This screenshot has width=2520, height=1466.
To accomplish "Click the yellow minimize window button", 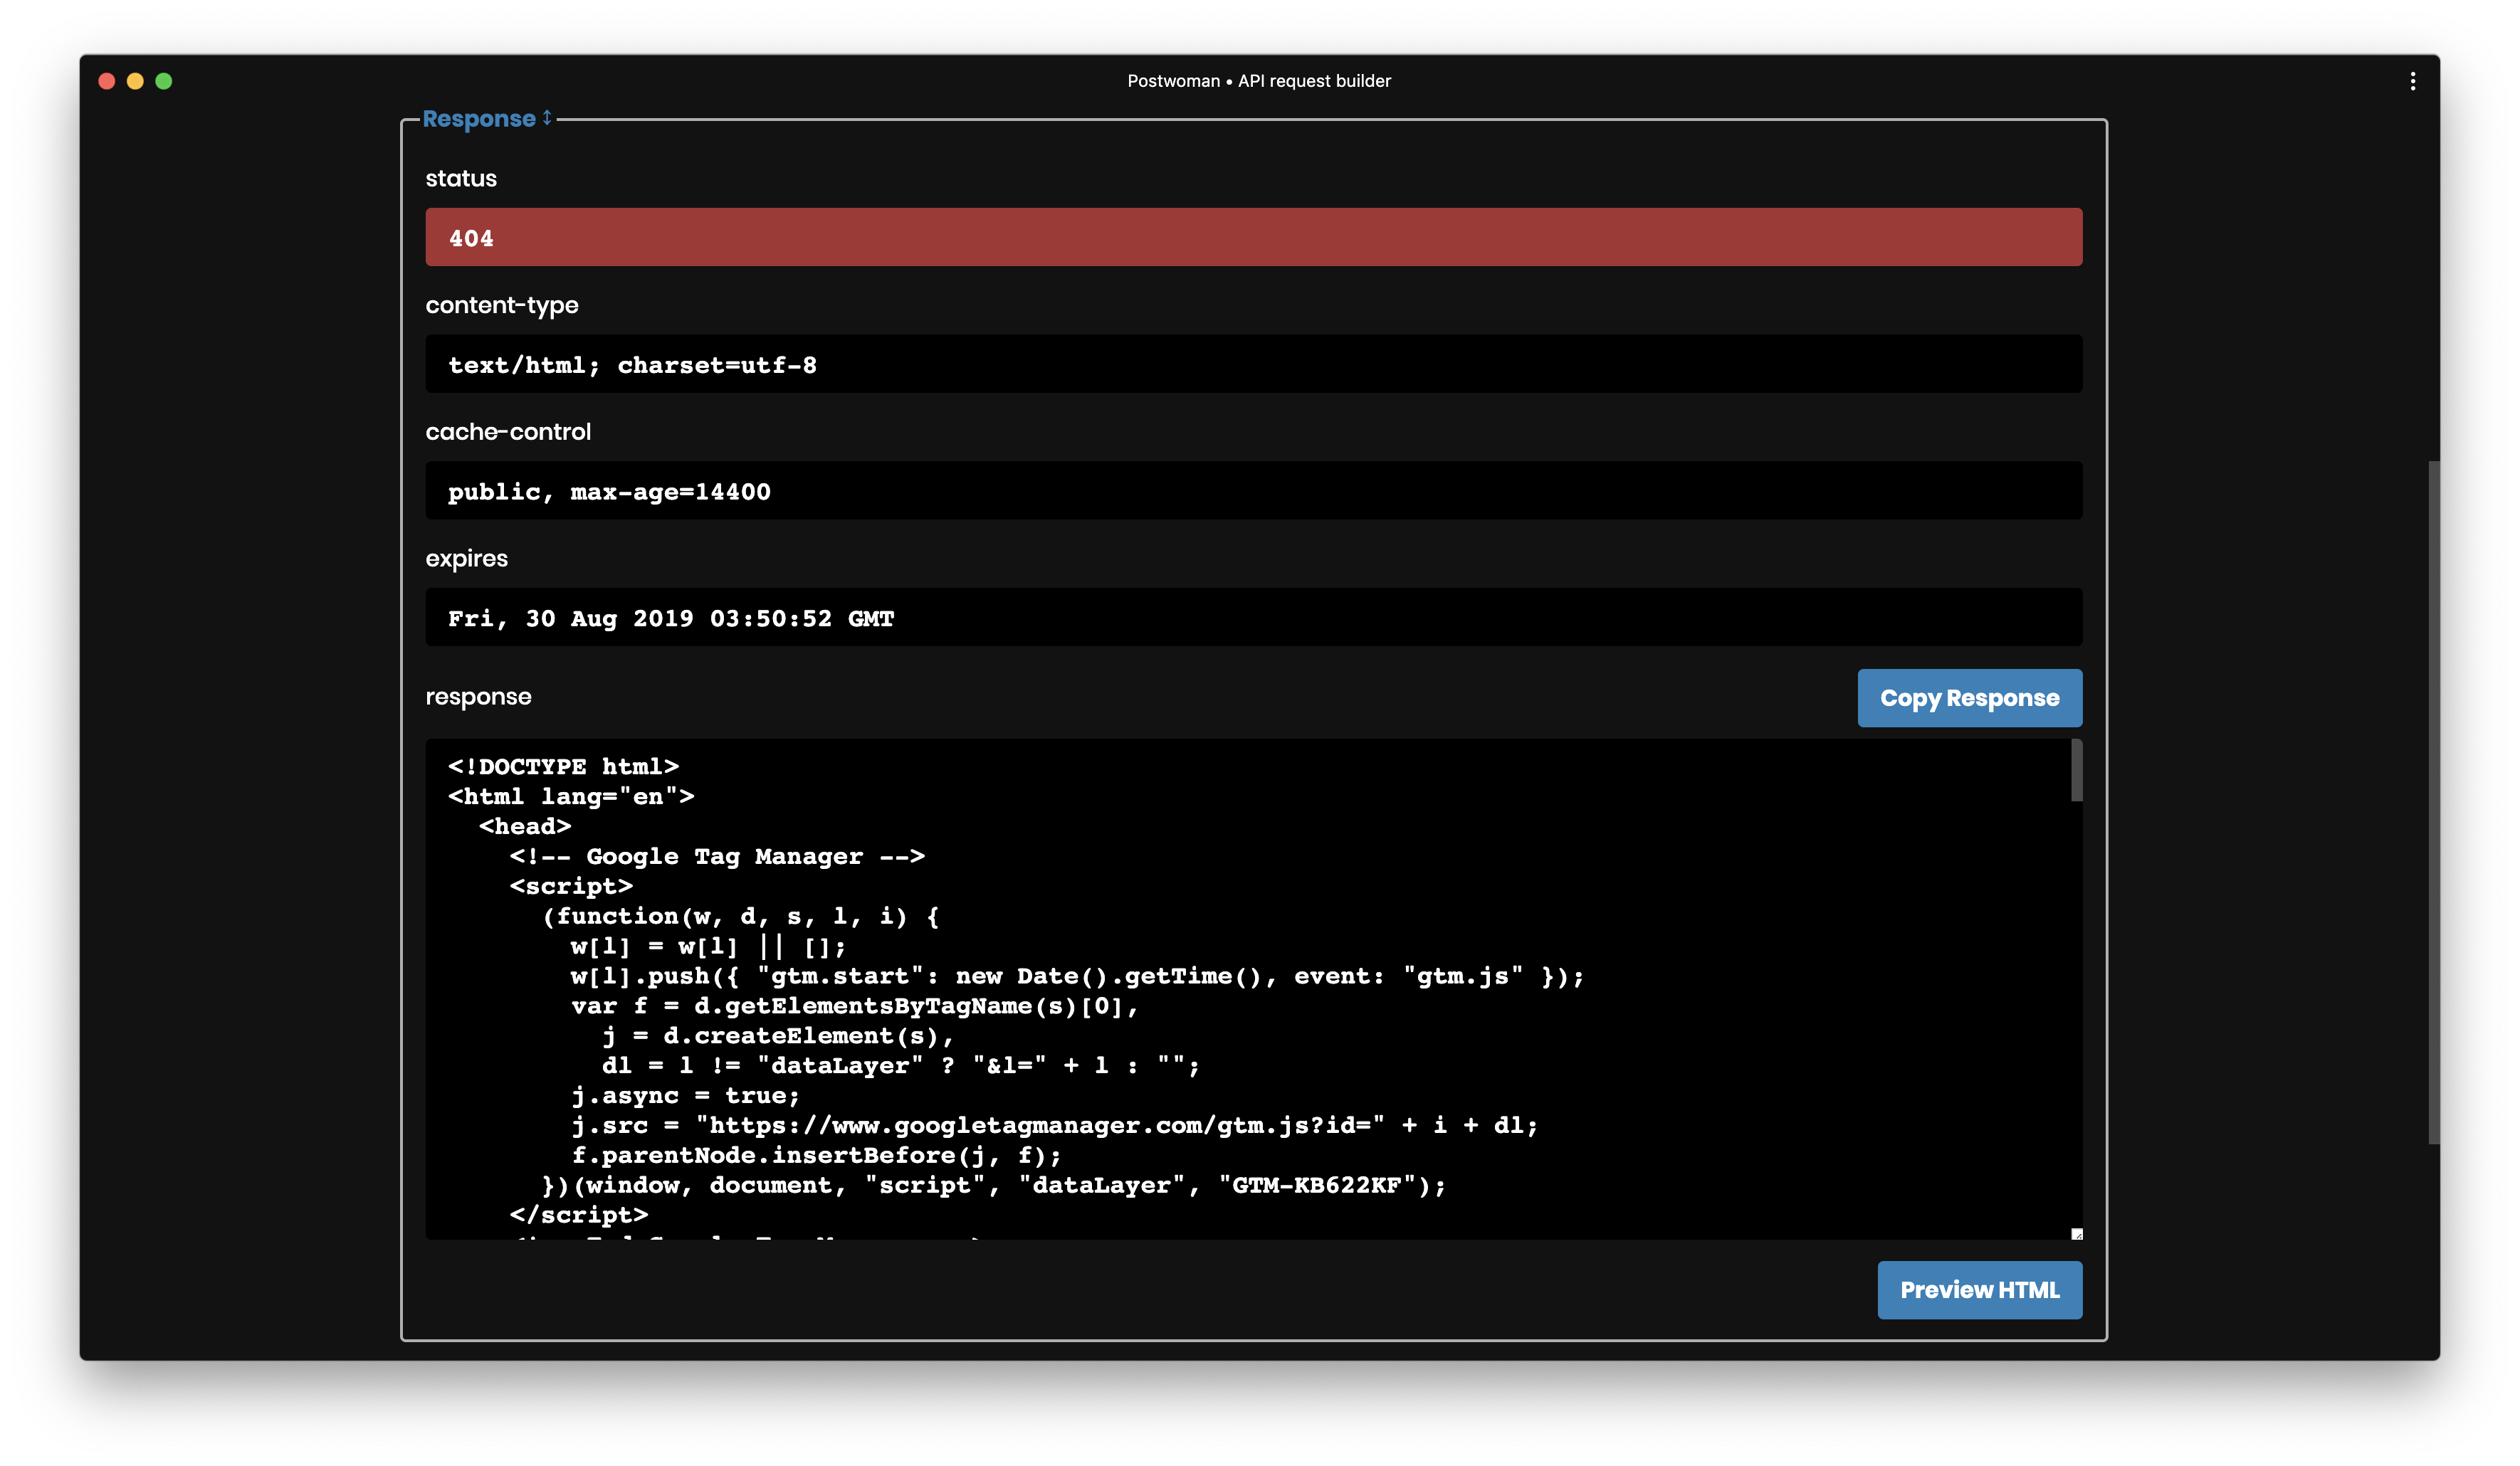I will coord(135,81).
